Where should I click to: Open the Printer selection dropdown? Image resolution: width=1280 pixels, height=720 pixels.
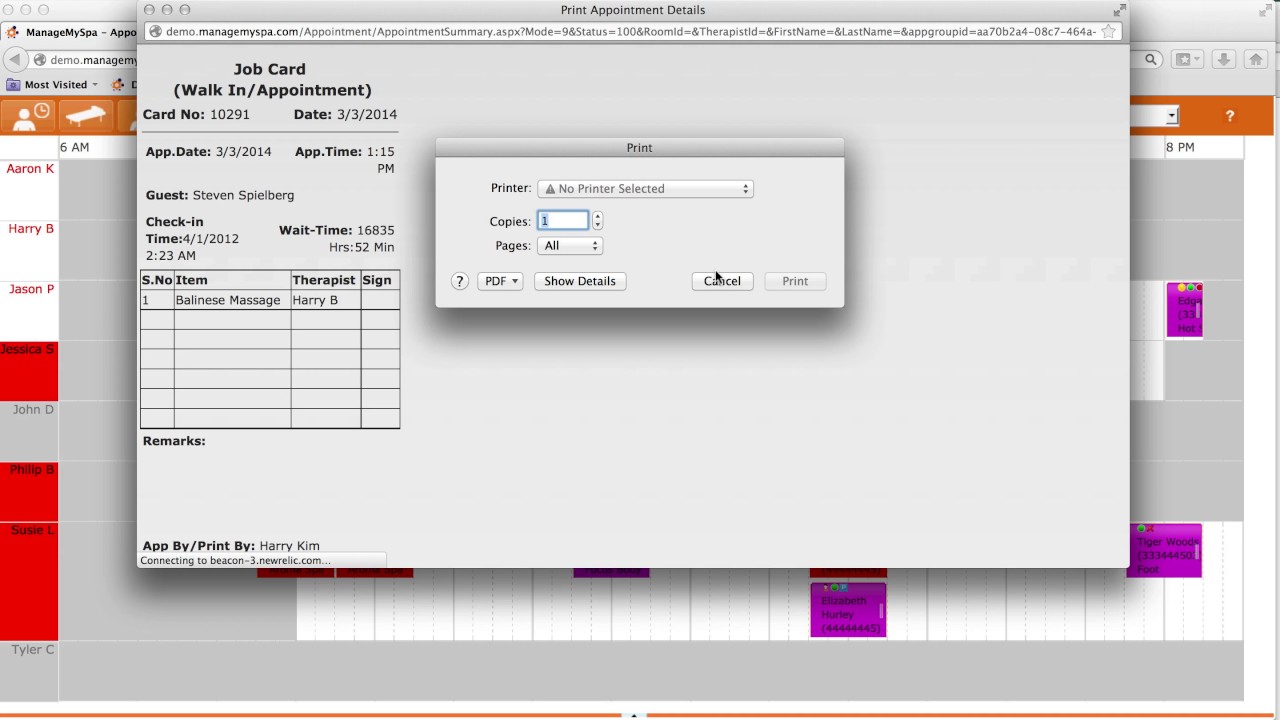[645, 189]
